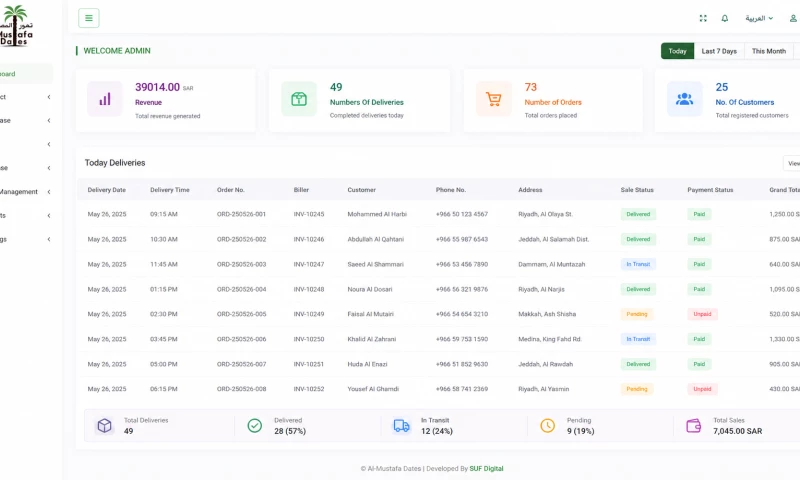Image resolution: width=800 pixels, height=480 pixels.
Task: Click the customers group icon
Action: [x=685, y=99]
